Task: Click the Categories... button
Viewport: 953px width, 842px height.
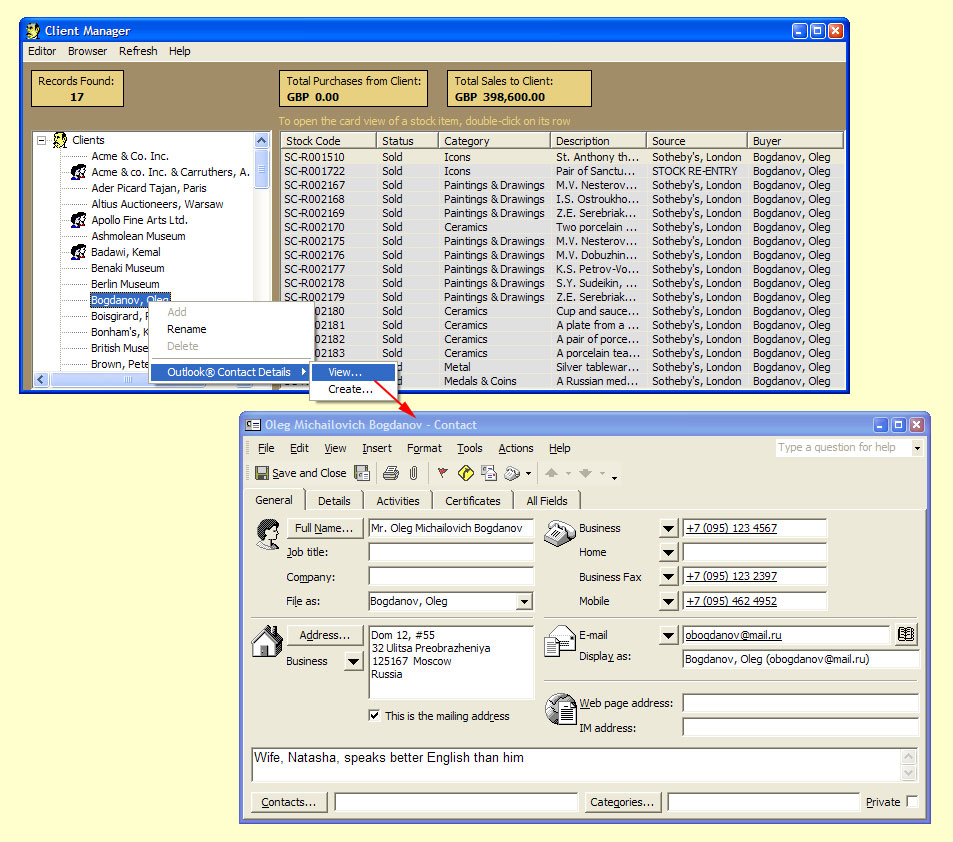Action: pos(622,802)
